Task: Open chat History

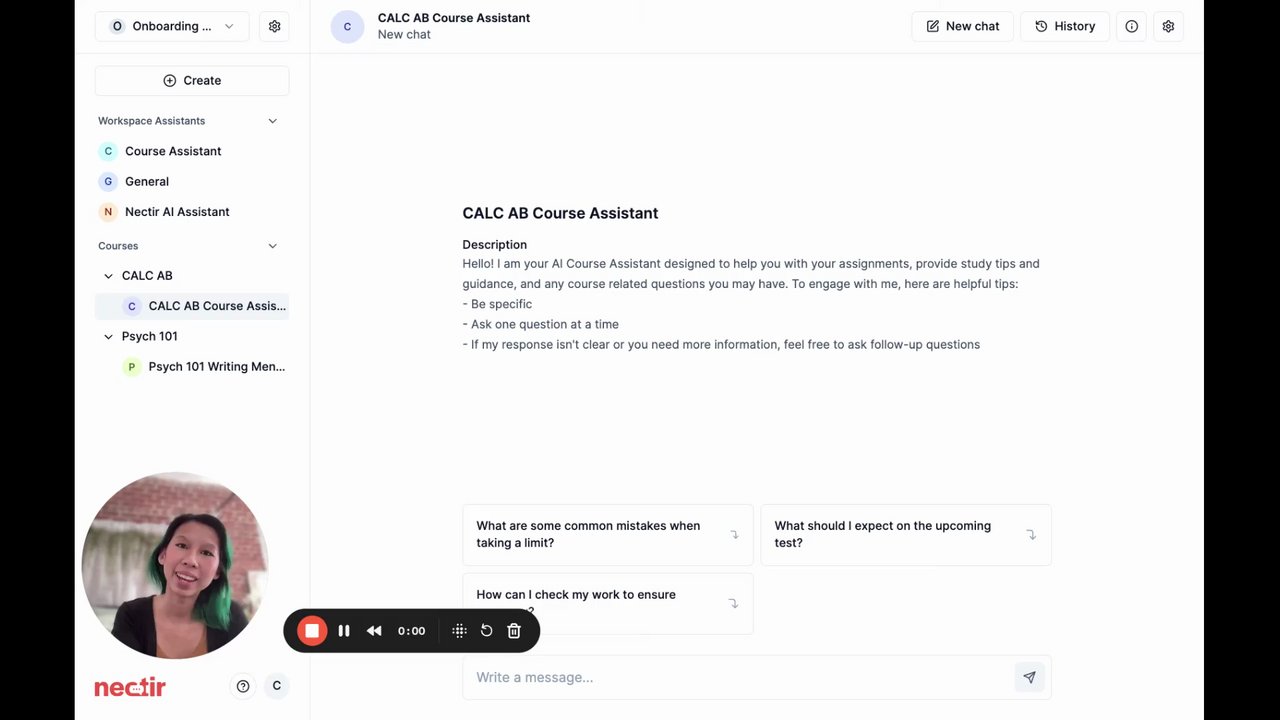Action: (x=1064, y=26)
